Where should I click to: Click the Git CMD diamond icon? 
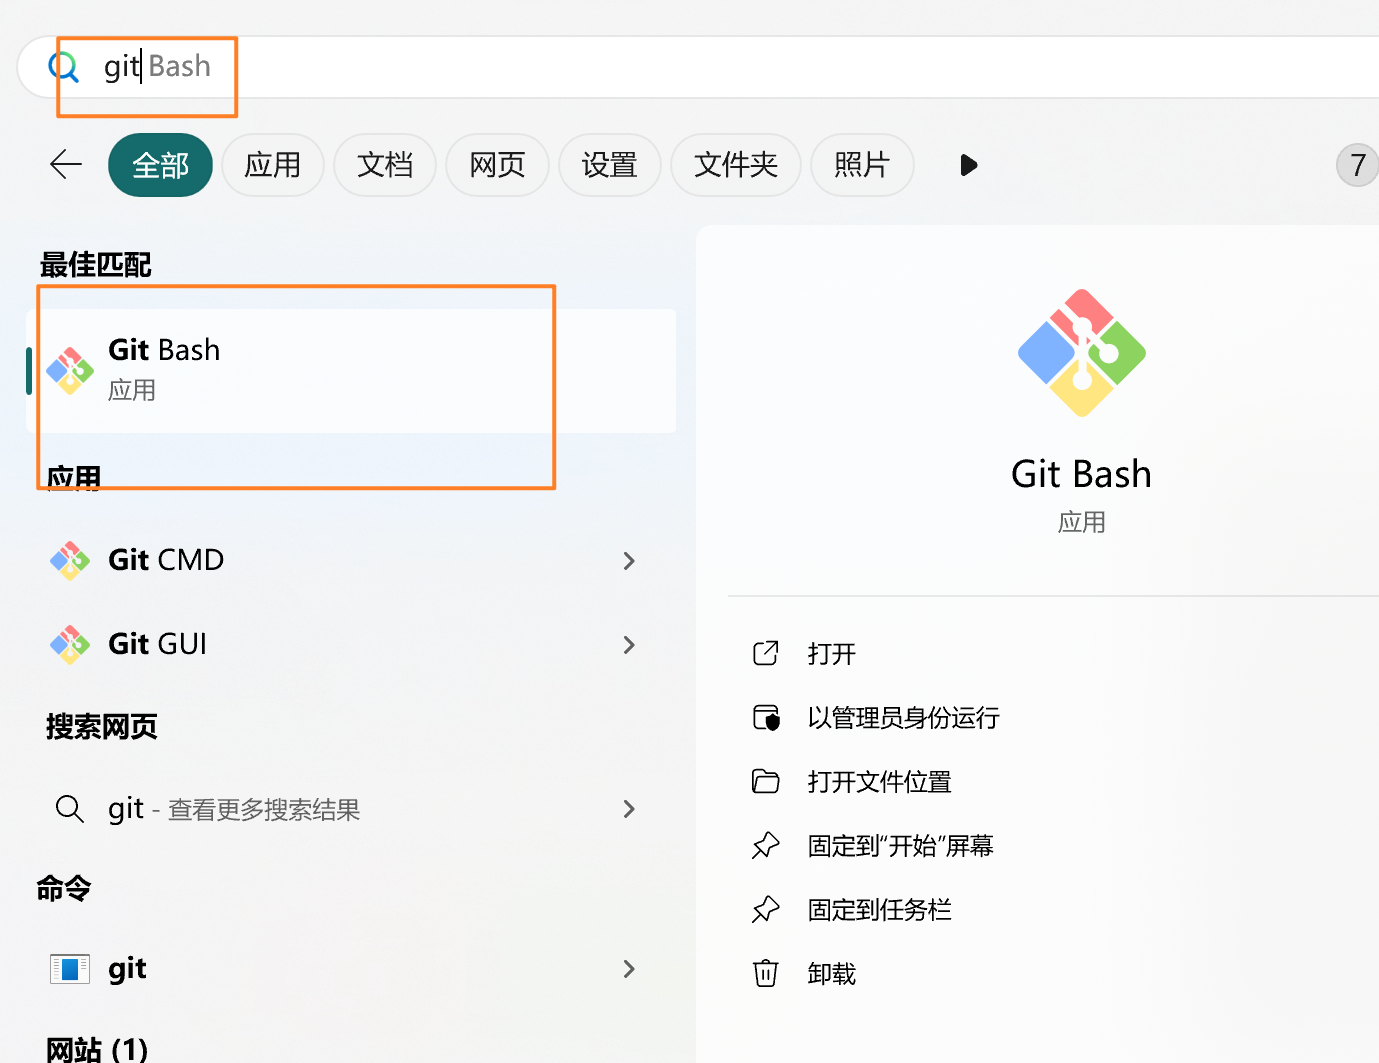point(70,560)
